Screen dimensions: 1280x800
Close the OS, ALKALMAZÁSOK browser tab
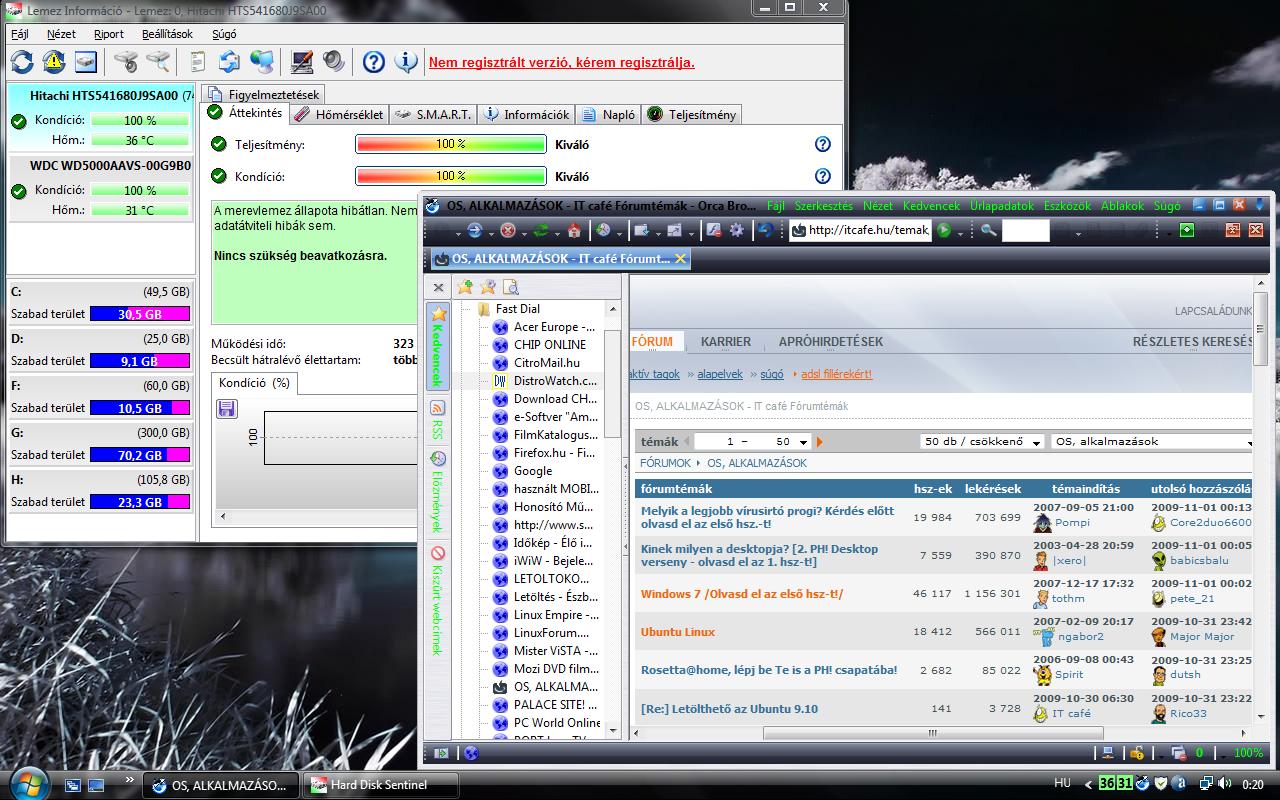[681, 258]
